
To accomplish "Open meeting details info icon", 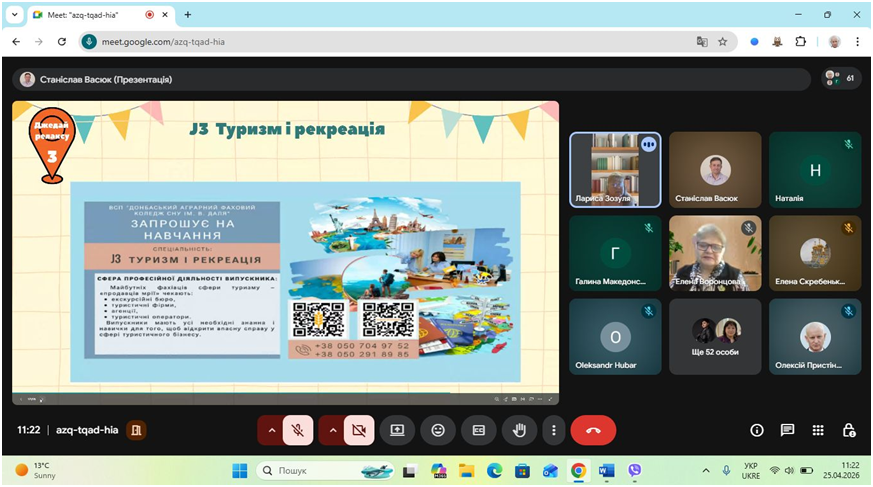I will 757,430.
